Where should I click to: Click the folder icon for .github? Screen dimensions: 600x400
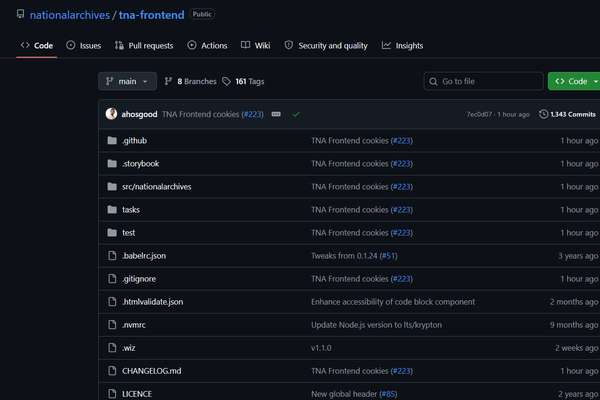(x=112, y=140)
